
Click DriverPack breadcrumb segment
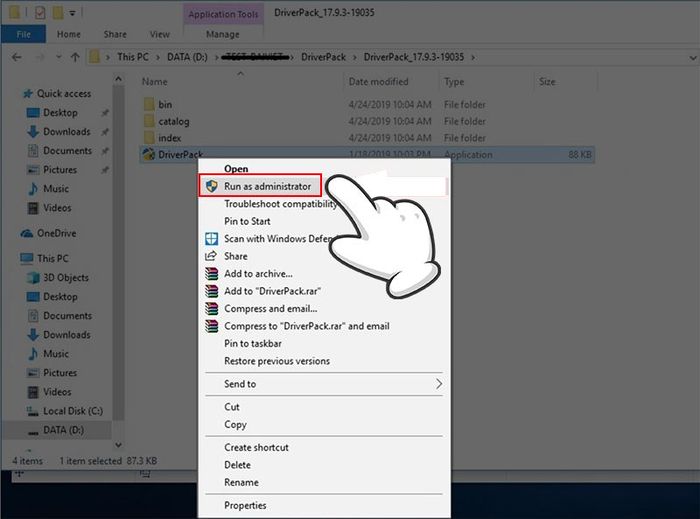323,57
